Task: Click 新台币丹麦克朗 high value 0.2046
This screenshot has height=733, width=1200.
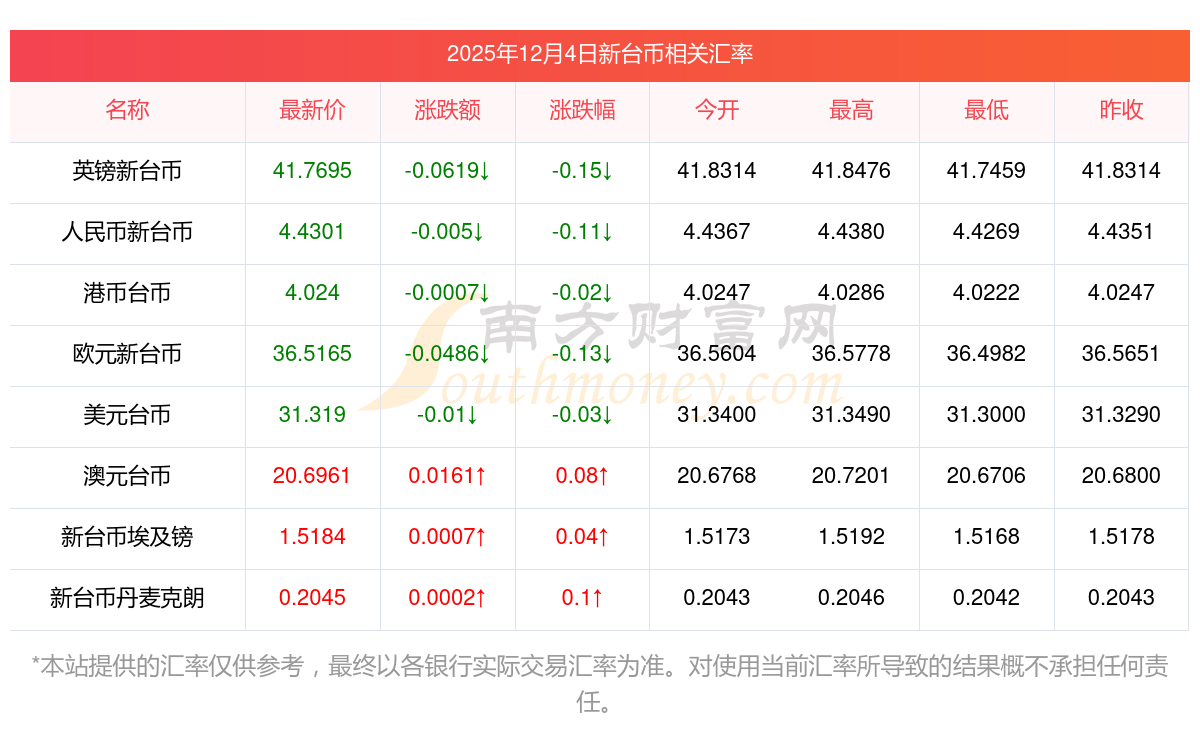Action: click(x=851, y=598)
